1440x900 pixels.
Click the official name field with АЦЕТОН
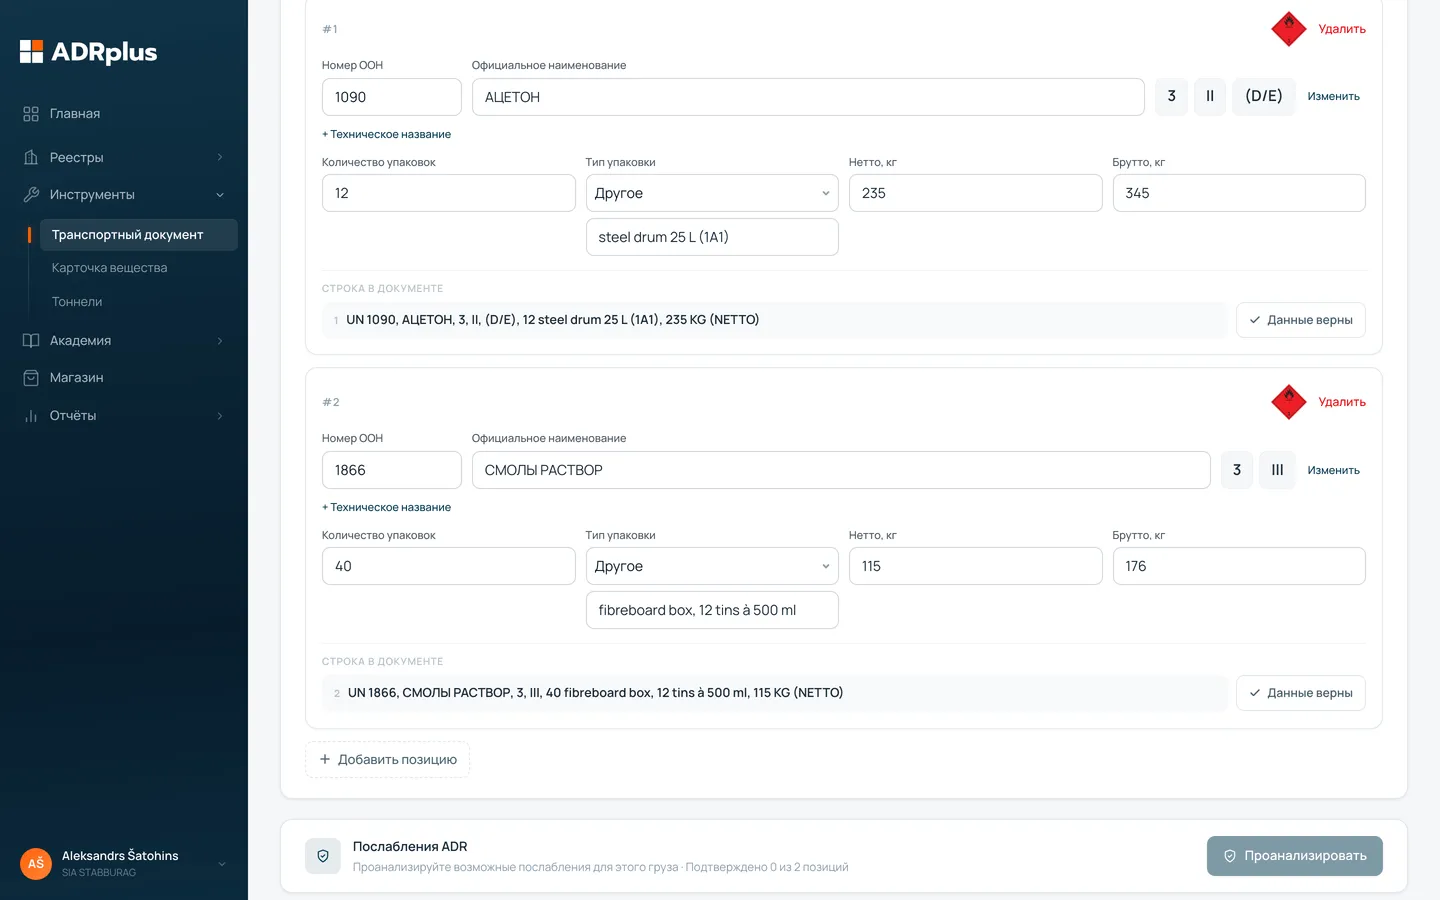[808, 97]
